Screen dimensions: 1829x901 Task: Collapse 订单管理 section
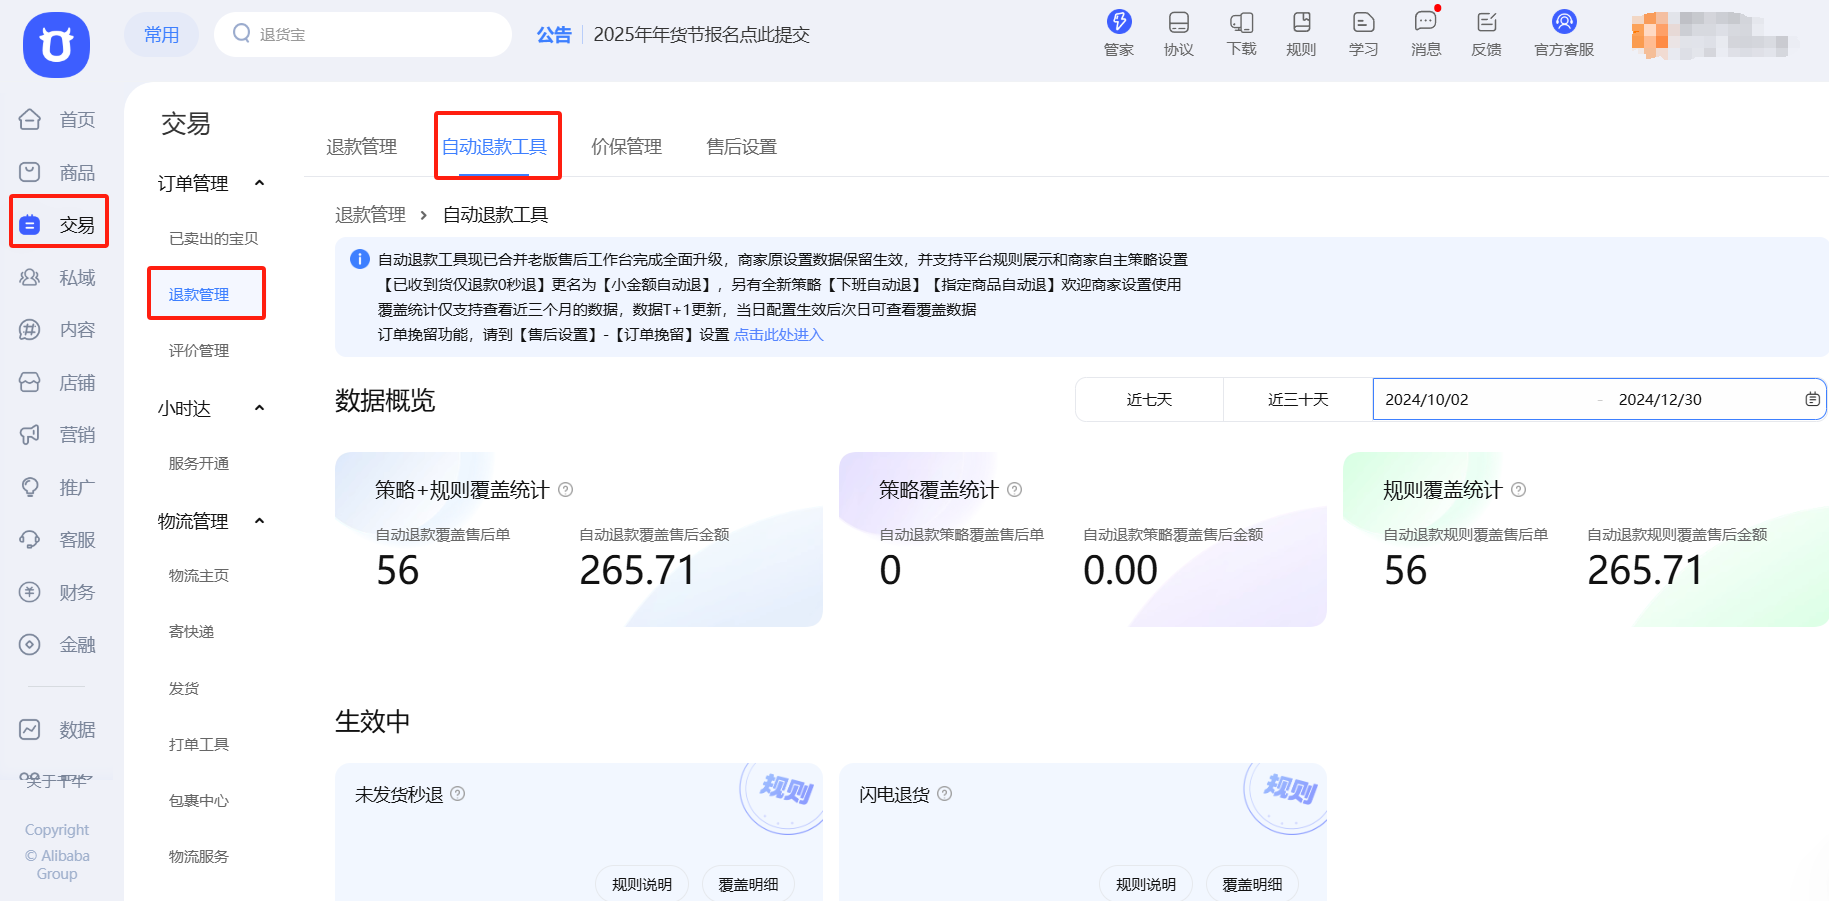(x=260, y=183)
